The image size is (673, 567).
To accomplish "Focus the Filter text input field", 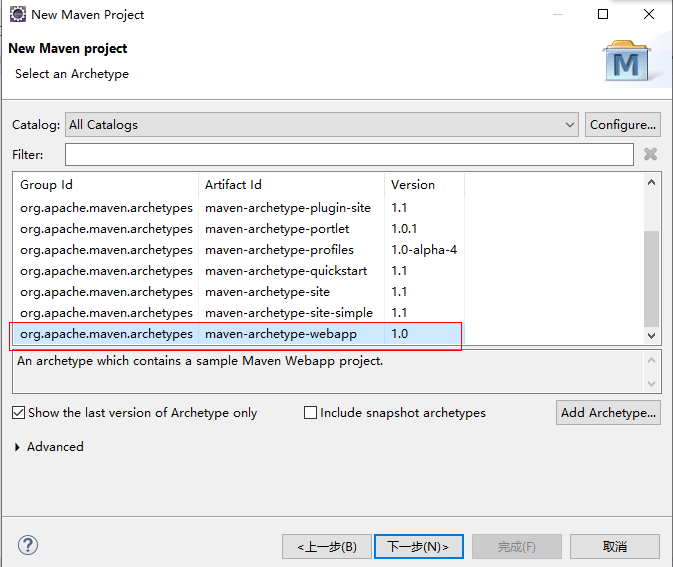I will pyautogui.click(x=349, y=155).
